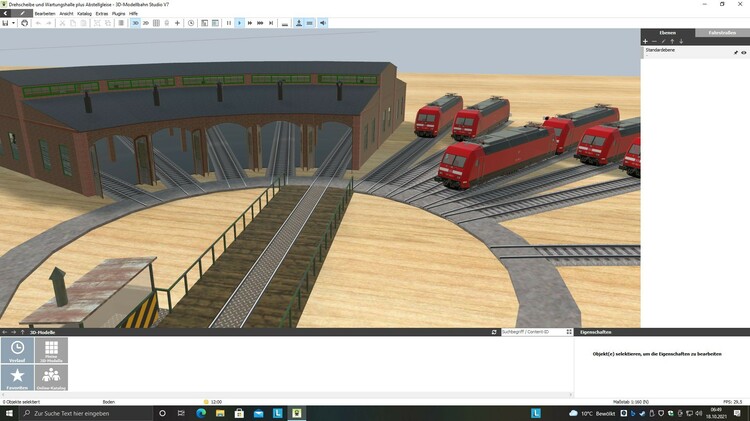Click the plus crosshair icon in toolbar
This screenshot has height=421, width=750.
coord(177,23)
